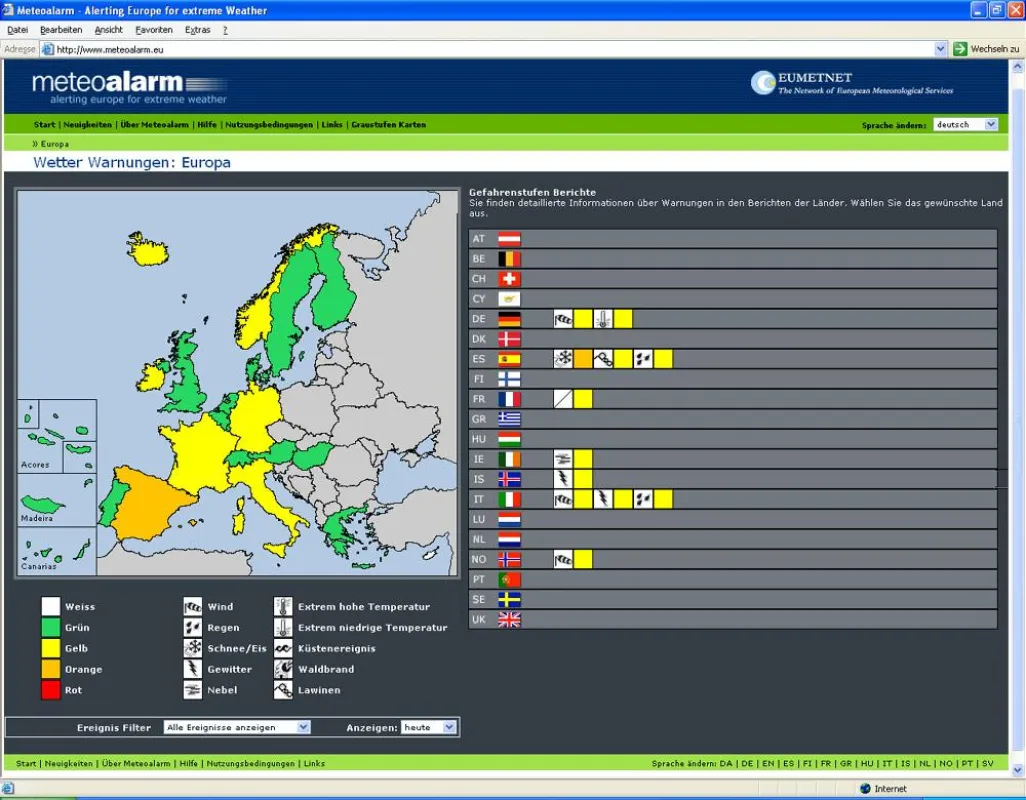Click the Internet zone status bar icon
The width and height of the screenshot is (1026, 800).
pyautogui.click(x=866, y=788)
